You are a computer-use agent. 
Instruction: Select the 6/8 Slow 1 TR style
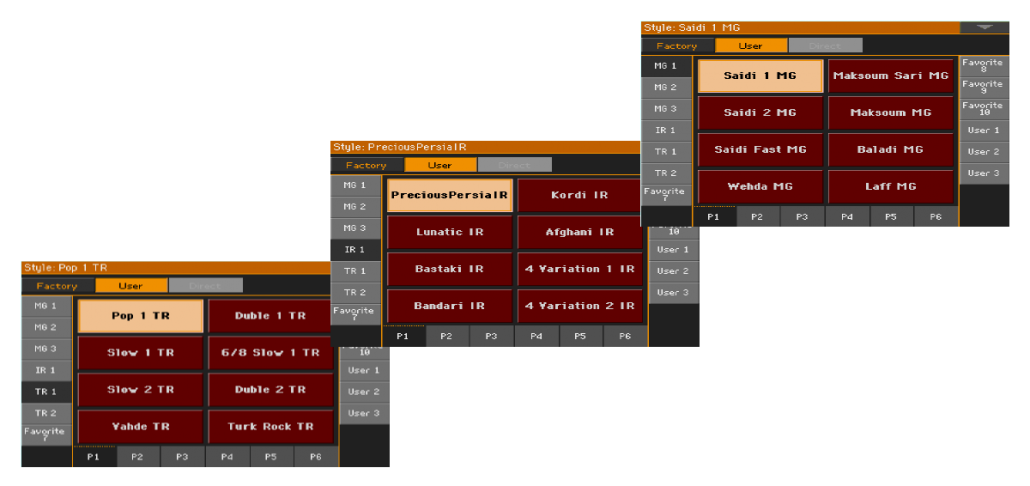click(270, 353)
